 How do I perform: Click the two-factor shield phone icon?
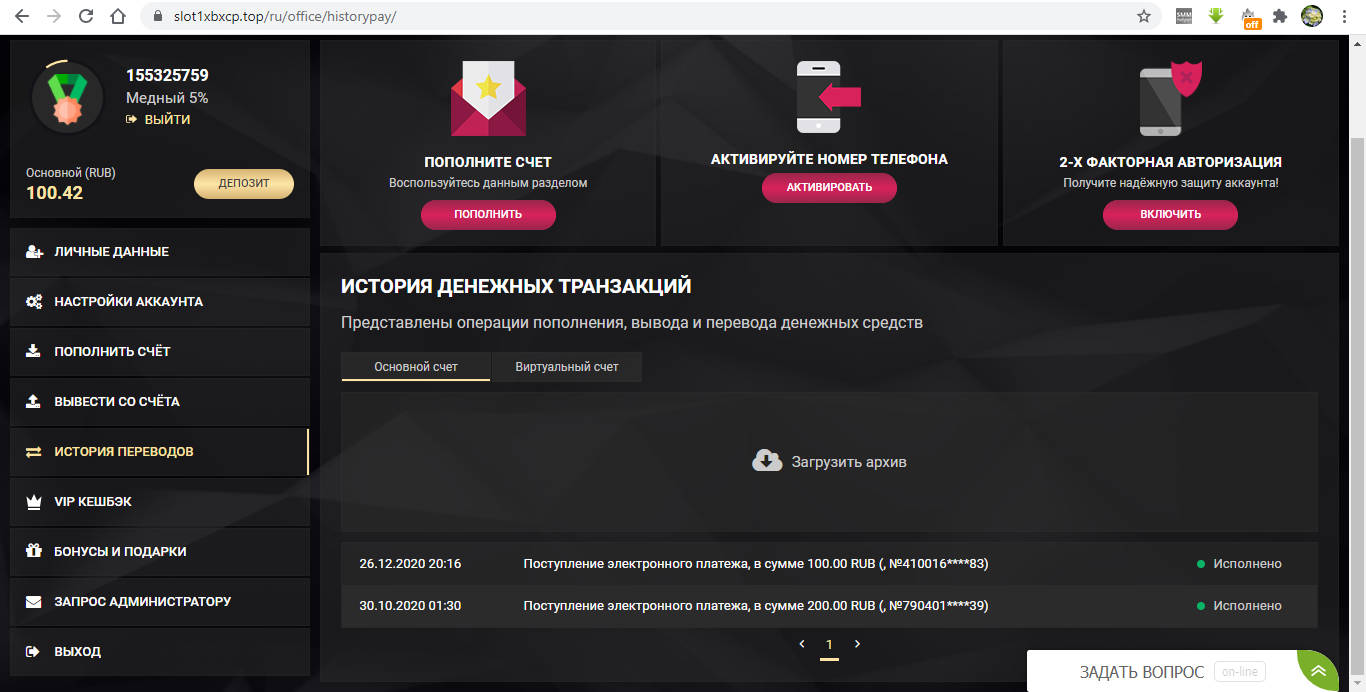pos(1170,98)
